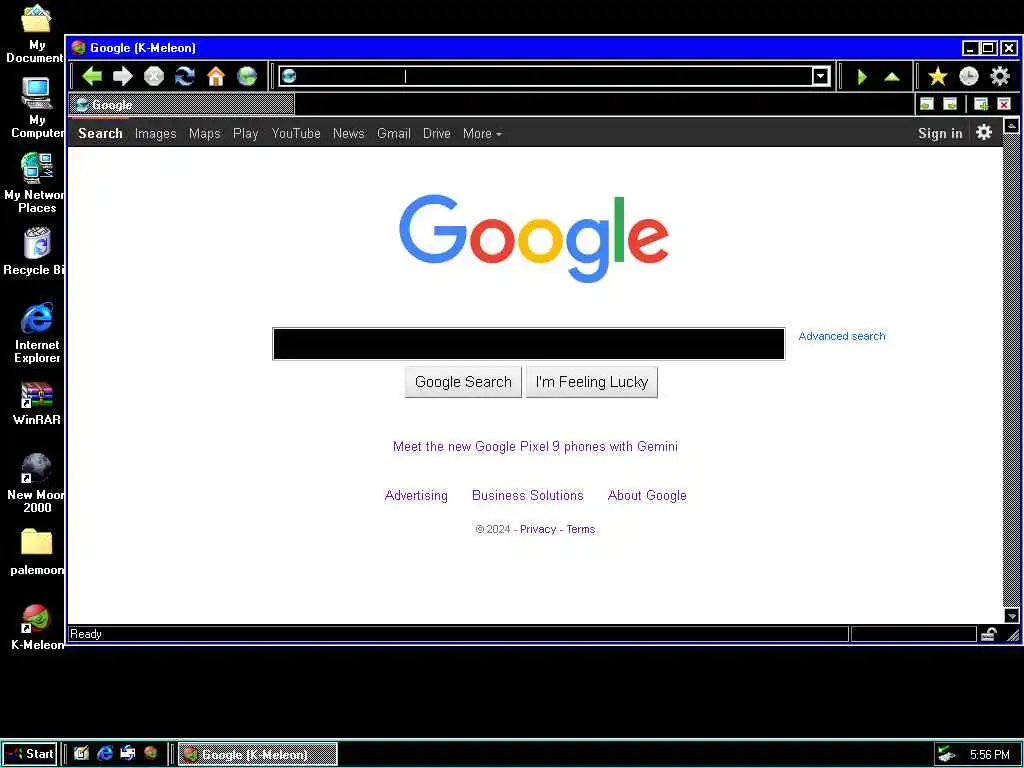Open Gmail in Google navigation bar
This screenshot has width=1024, height=768.
(394, 133)
